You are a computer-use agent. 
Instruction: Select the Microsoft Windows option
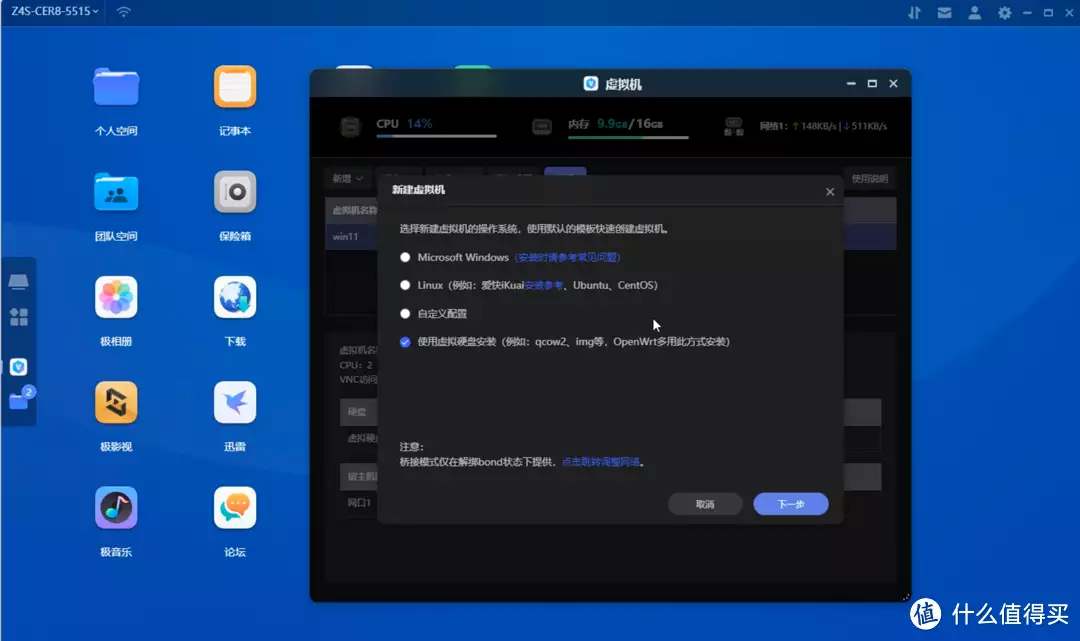click(405, 258)
